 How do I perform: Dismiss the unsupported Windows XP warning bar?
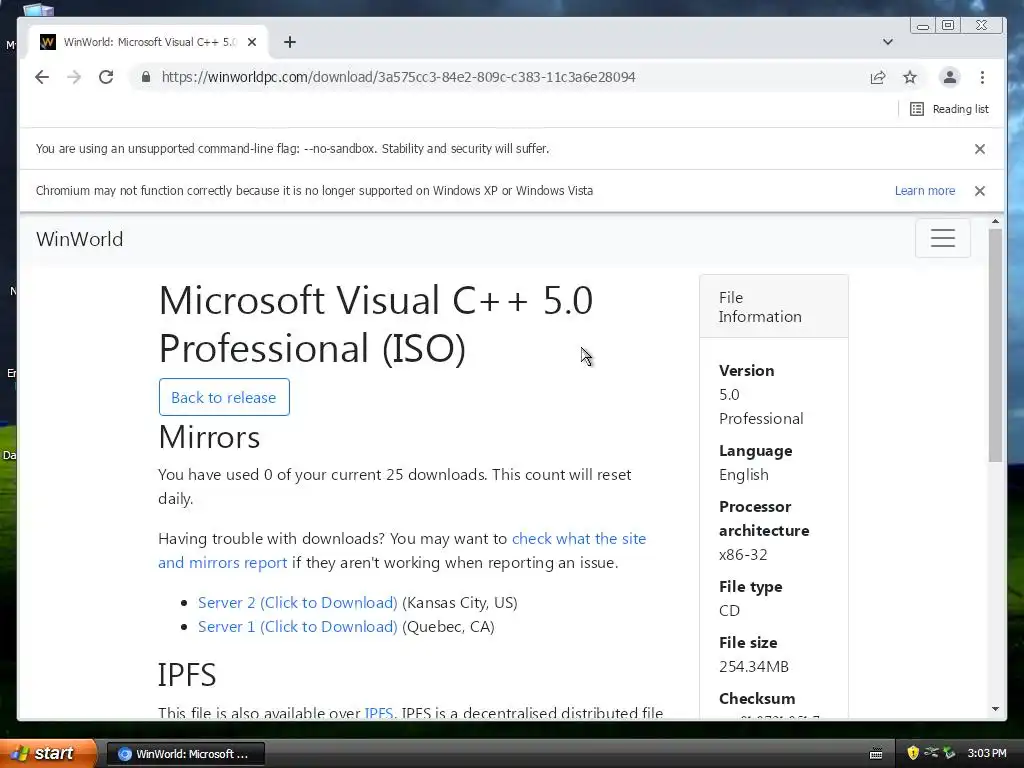pyautogui.click(x=980, y=191)
